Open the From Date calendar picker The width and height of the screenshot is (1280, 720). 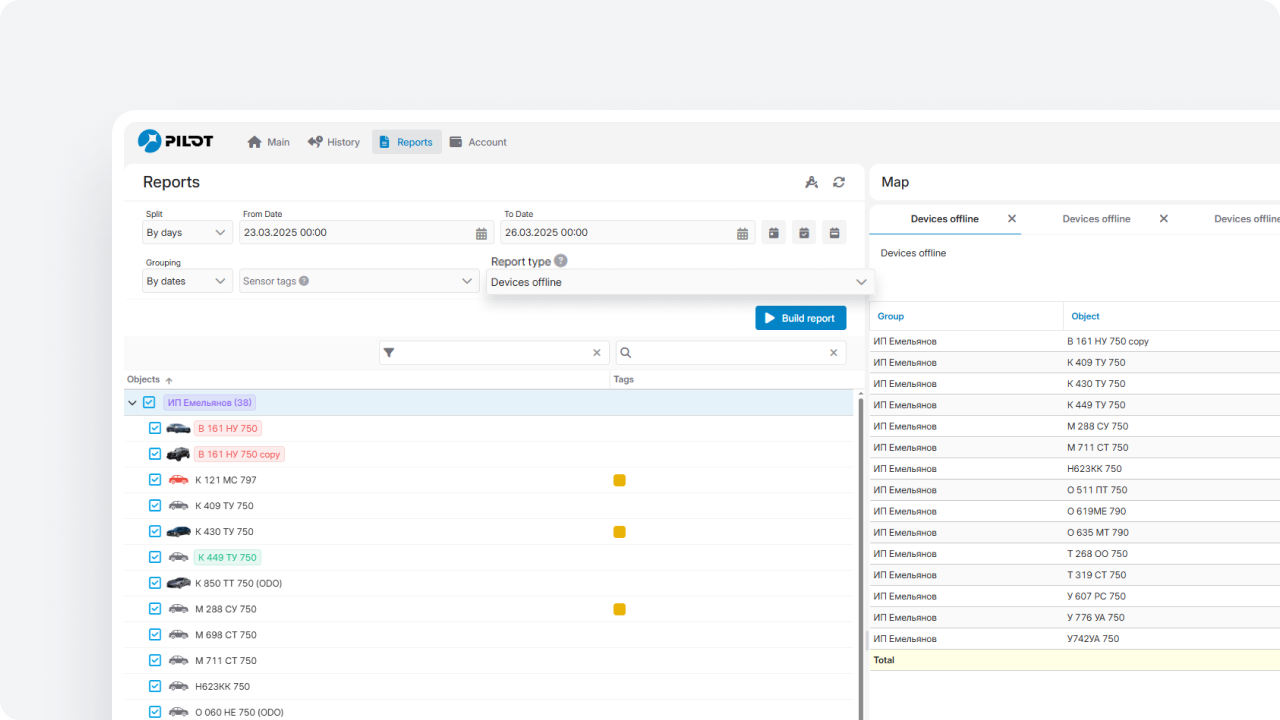pos(481,233)
